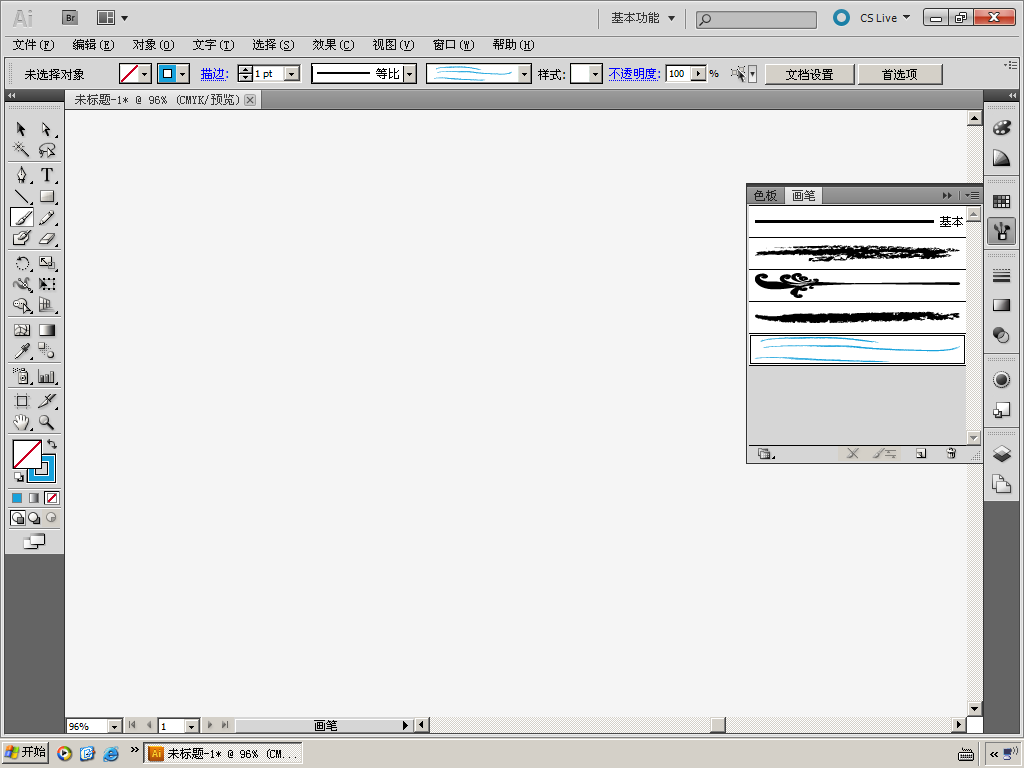Screen dimensions: 1024x768
Task: Reset to default fill and stroke
Action: pos(18,477)
